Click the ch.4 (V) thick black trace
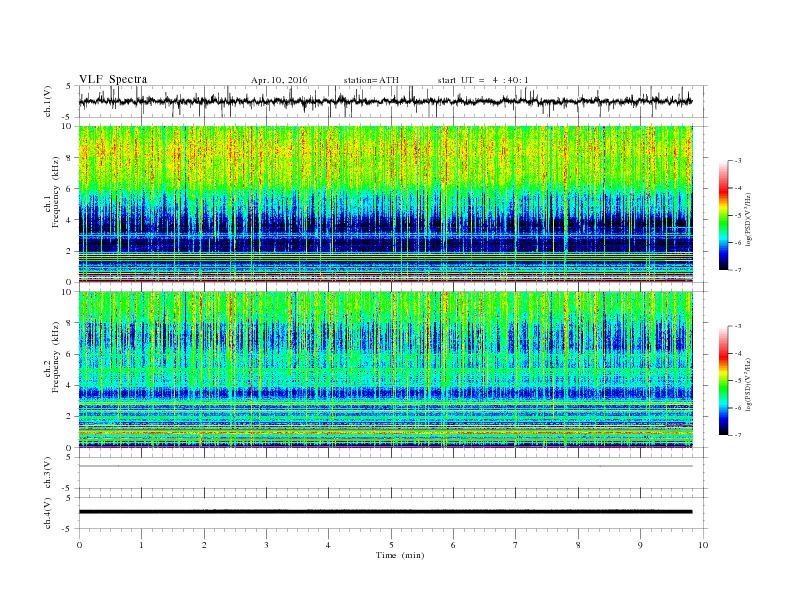This screenshot has width=792, height=612. (x=385, y=512)
